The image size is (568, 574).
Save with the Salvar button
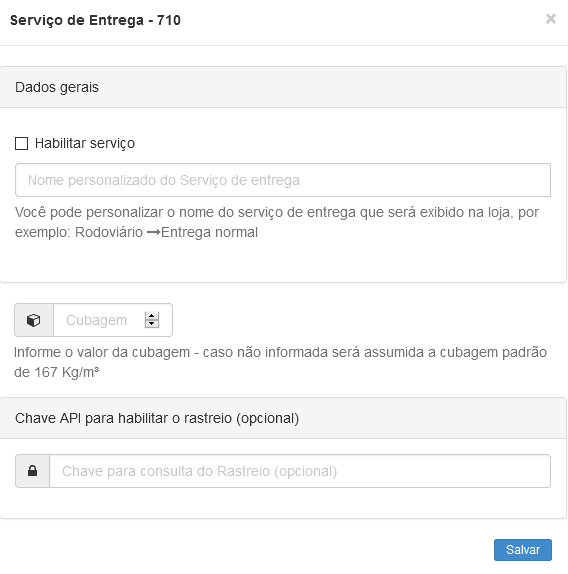click(x=523, y=549)
